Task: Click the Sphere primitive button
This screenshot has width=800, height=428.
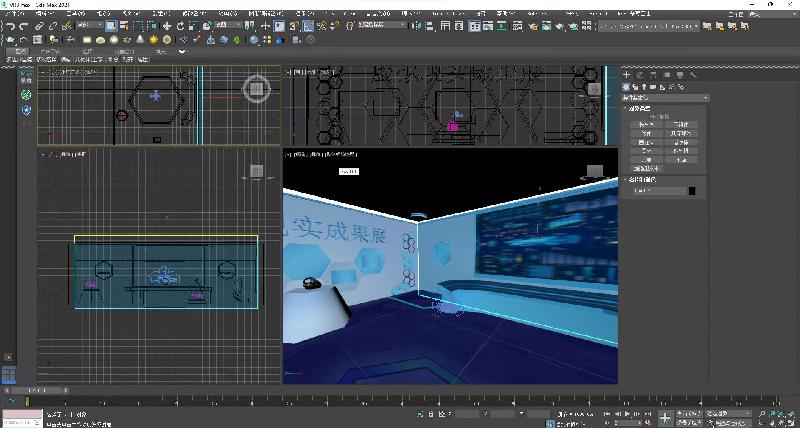Action: 646,133
